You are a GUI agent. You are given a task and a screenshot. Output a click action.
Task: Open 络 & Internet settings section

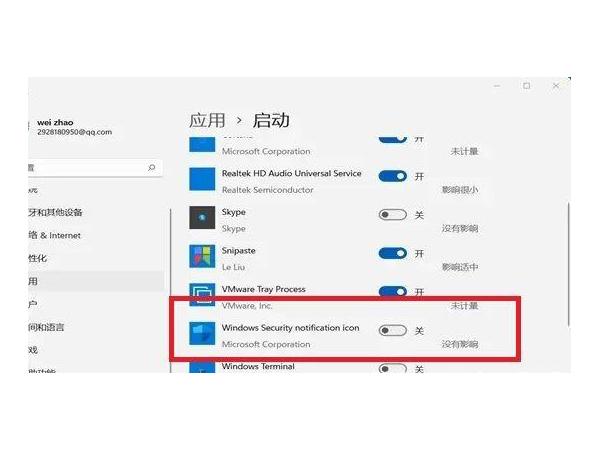pyautogui.click(x=54, y=235)
